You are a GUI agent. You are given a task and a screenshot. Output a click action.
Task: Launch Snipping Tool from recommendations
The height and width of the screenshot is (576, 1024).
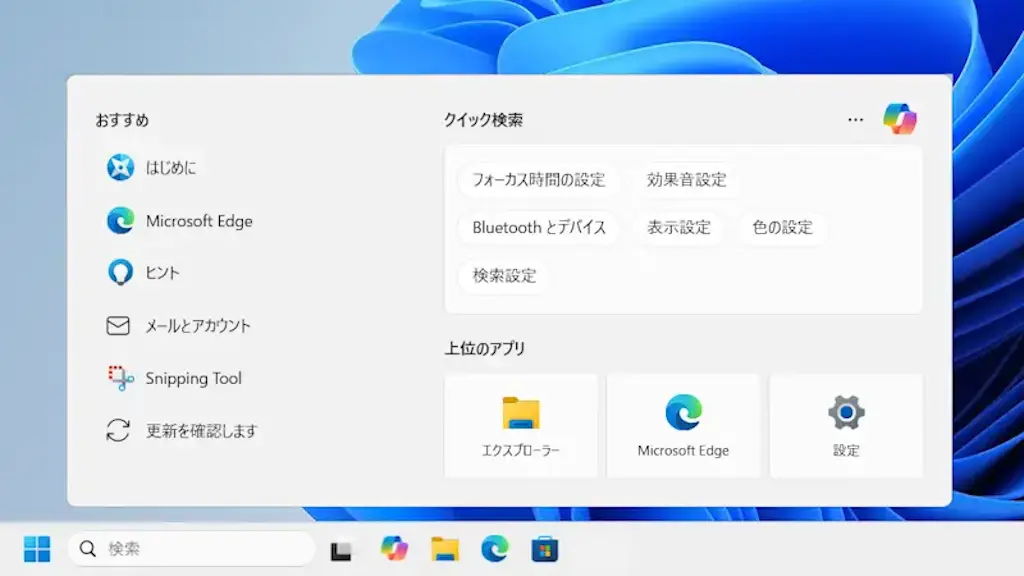(175, 379)
